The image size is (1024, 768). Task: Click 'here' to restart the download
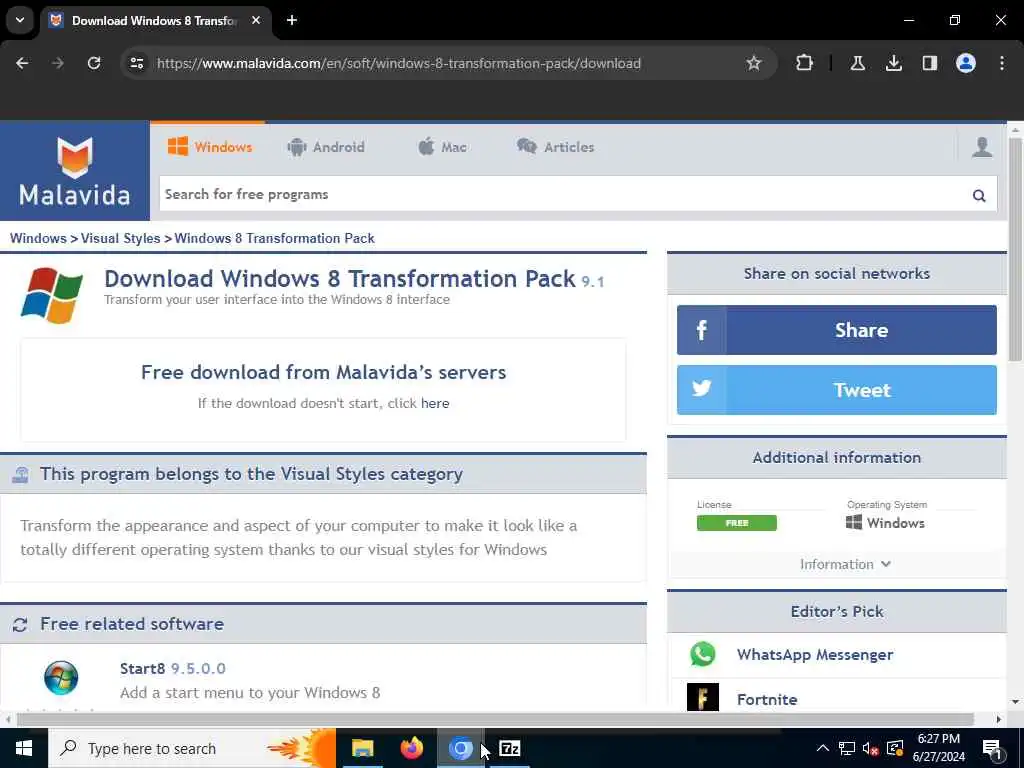coord(435,403)
